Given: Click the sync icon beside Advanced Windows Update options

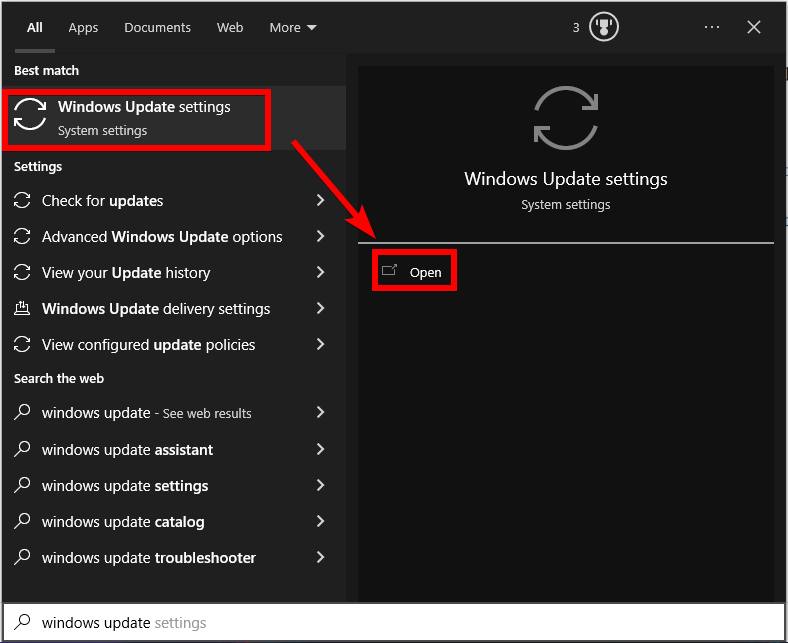Looking at the screenshot, I should [x=22, y=236].
